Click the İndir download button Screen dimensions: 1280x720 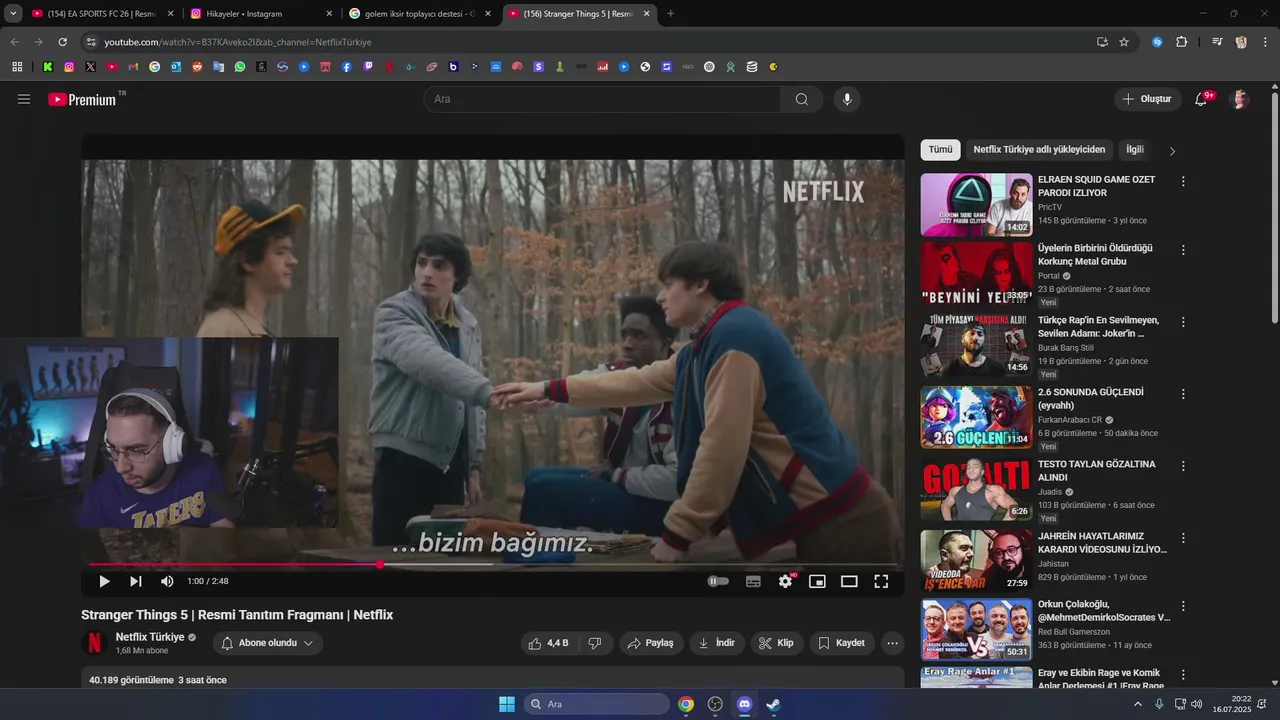pos(717,643)
